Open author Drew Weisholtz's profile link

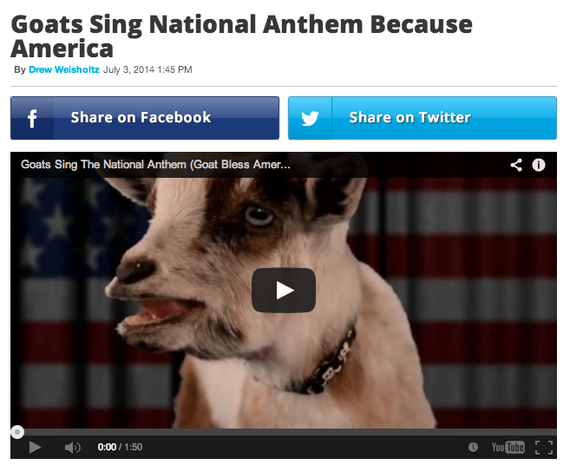point(64,70)
